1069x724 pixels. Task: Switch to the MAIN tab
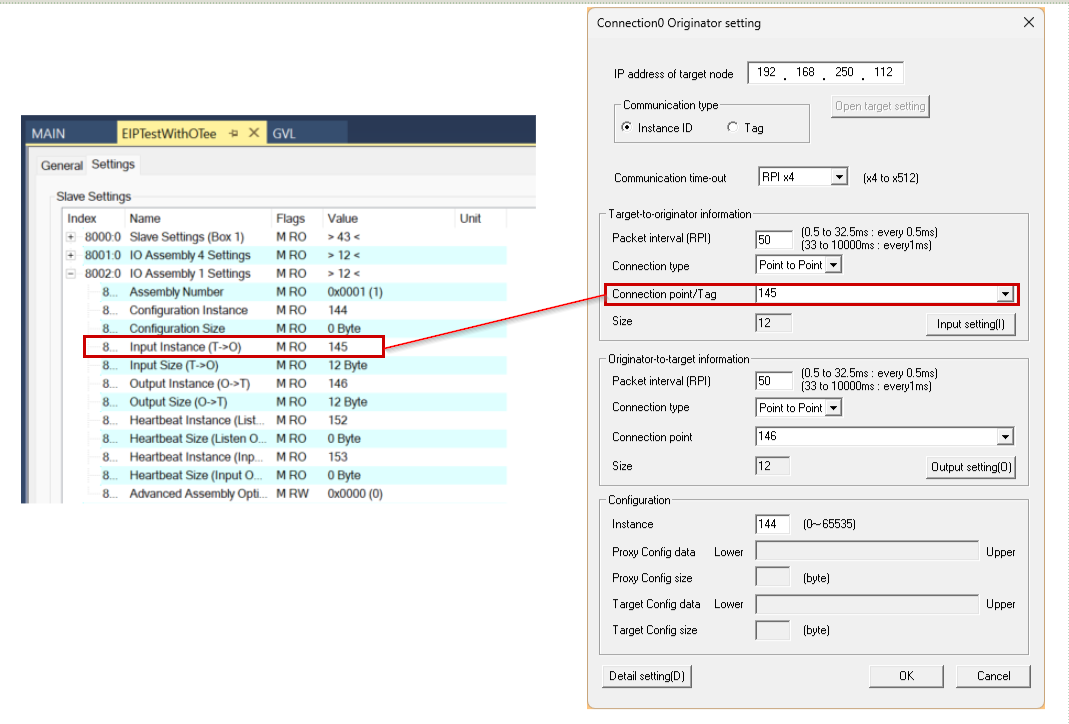point(48,133)
